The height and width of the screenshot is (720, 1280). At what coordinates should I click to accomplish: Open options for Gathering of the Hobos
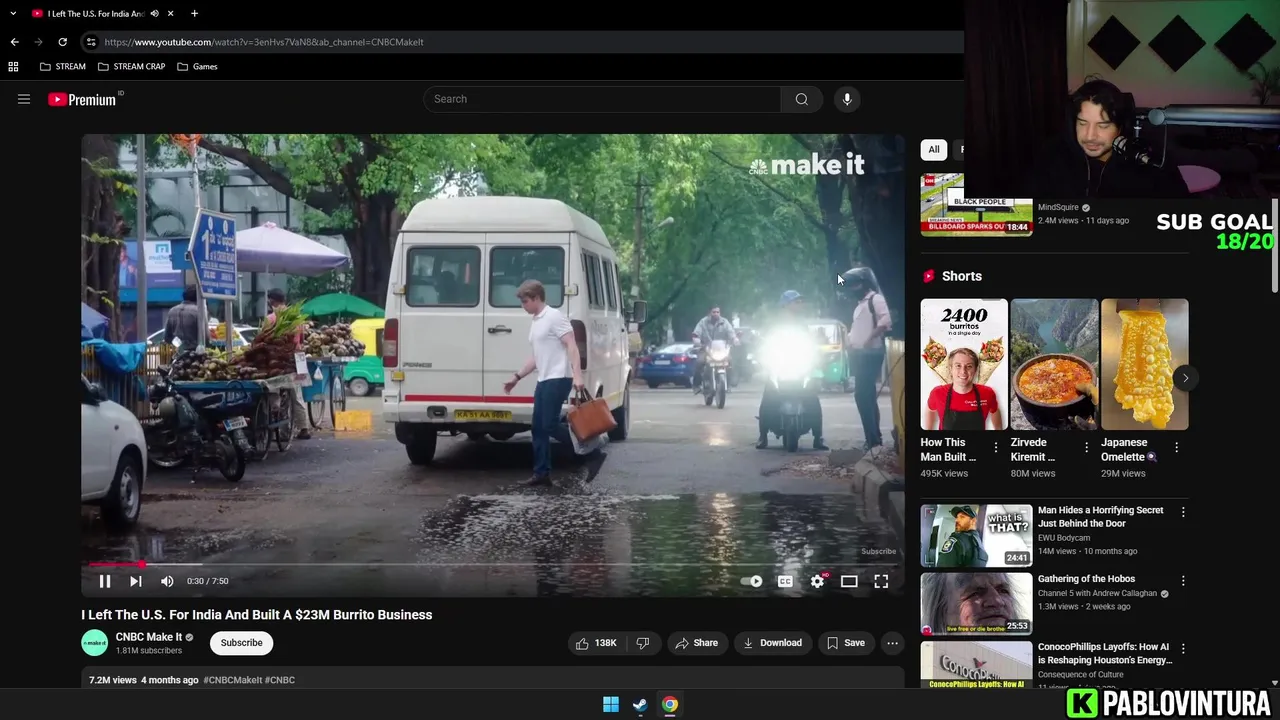1183,580
